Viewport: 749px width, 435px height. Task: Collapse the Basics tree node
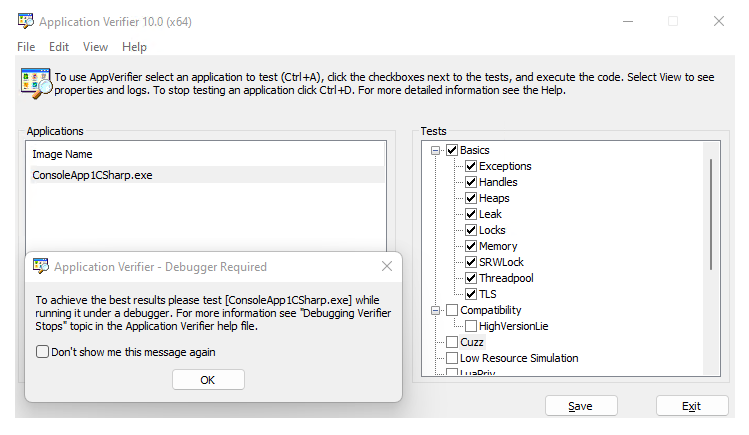tap(435, 150)
